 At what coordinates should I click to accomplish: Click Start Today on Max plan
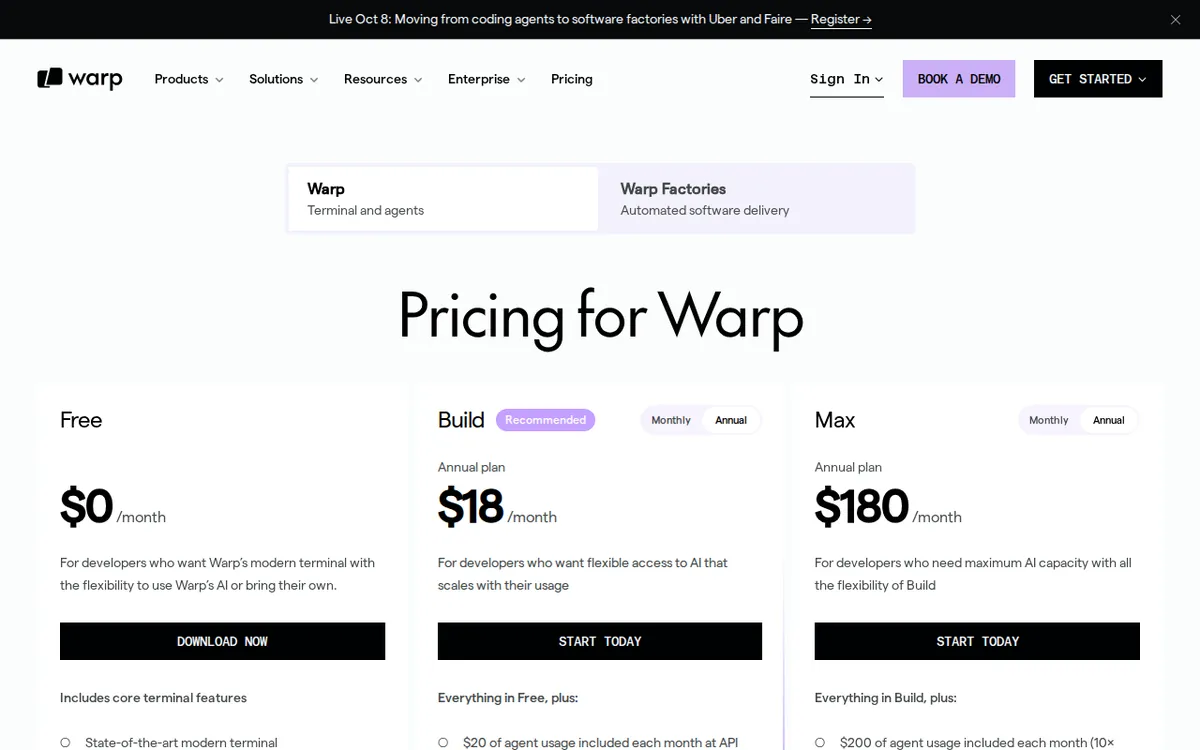point(977,641)
